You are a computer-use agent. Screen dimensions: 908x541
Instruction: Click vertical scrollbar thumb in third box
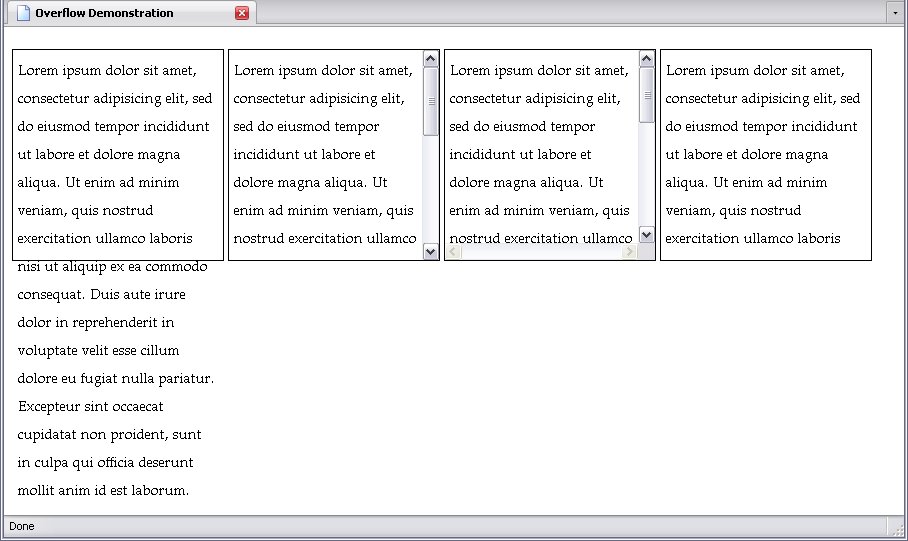click(646, 95)
